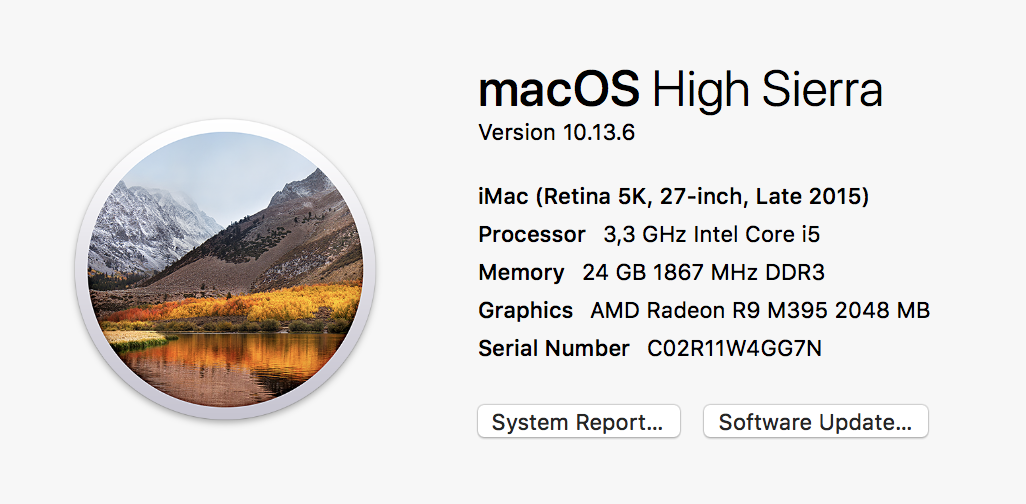Click the bold "macOS" title word
The image size is (1026, 504).
coord(559,91)
